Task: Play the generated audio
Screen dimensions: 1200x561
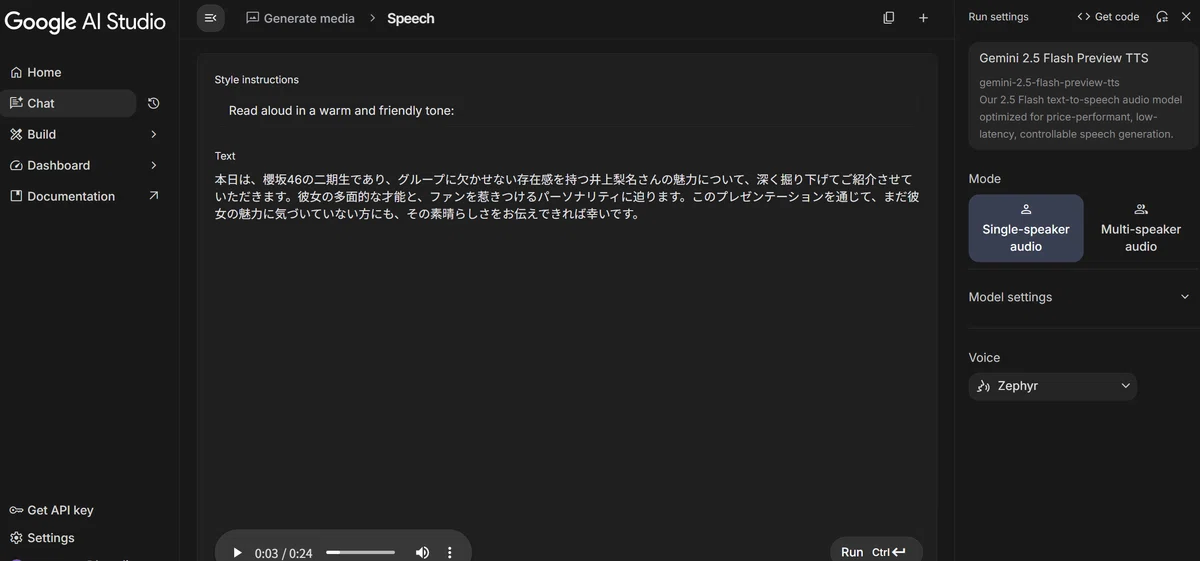Action: [237, 553]
